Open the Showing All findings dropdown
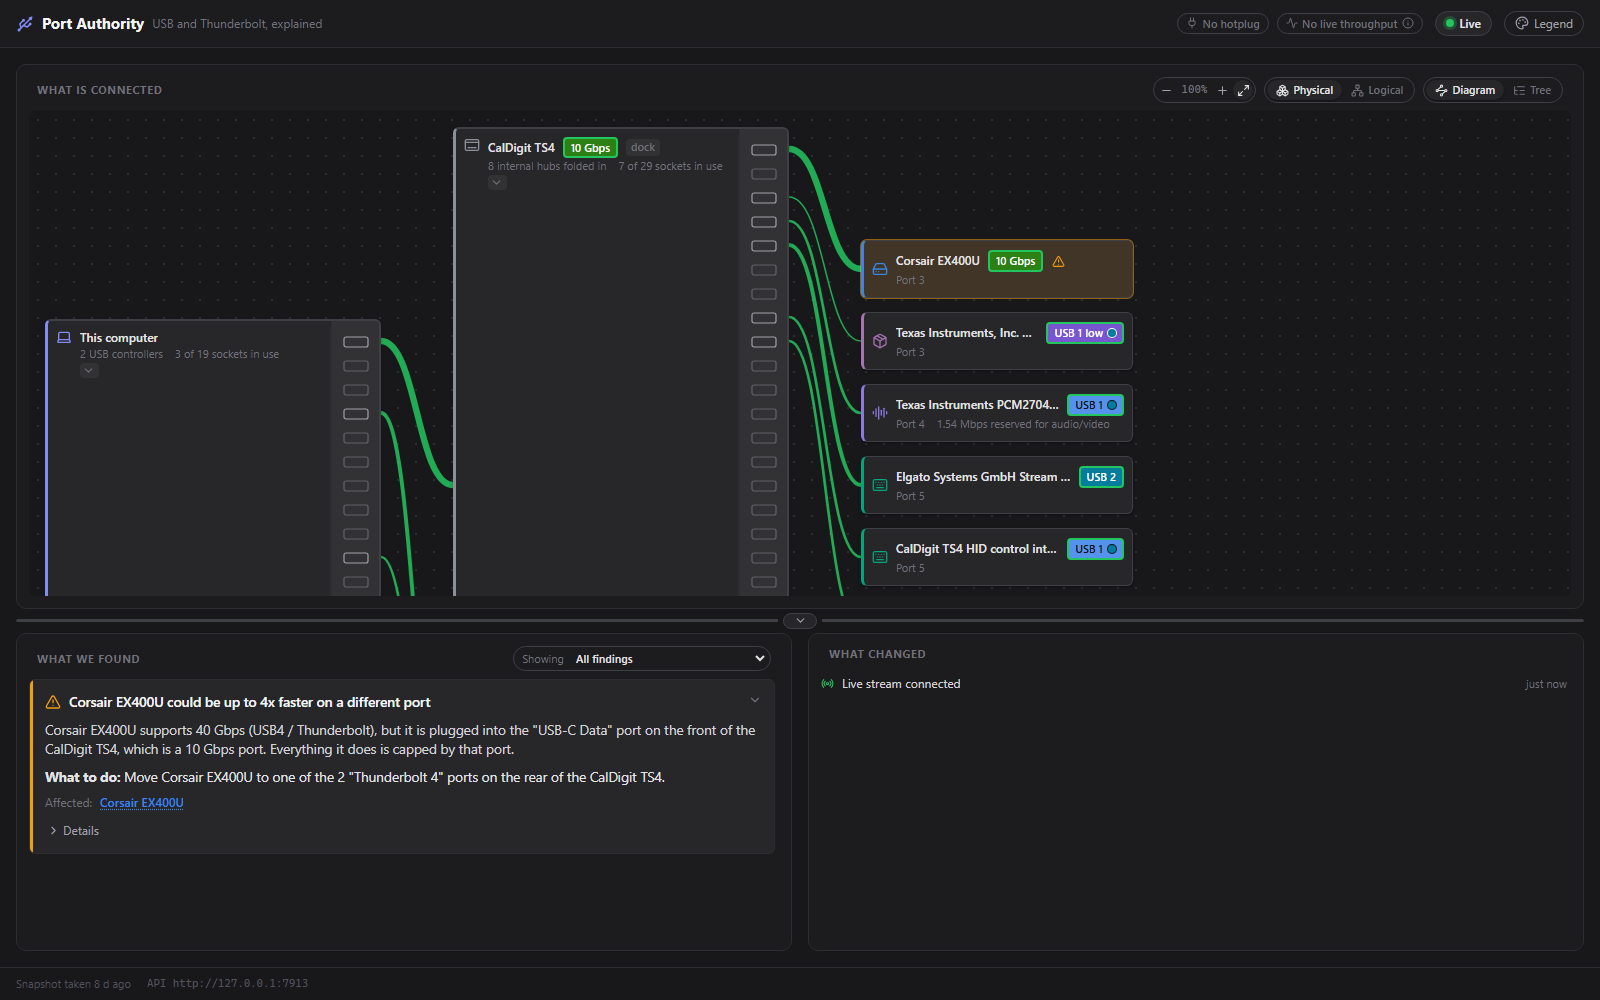Screen dimensions: 1600x1000 coord(642,659)
